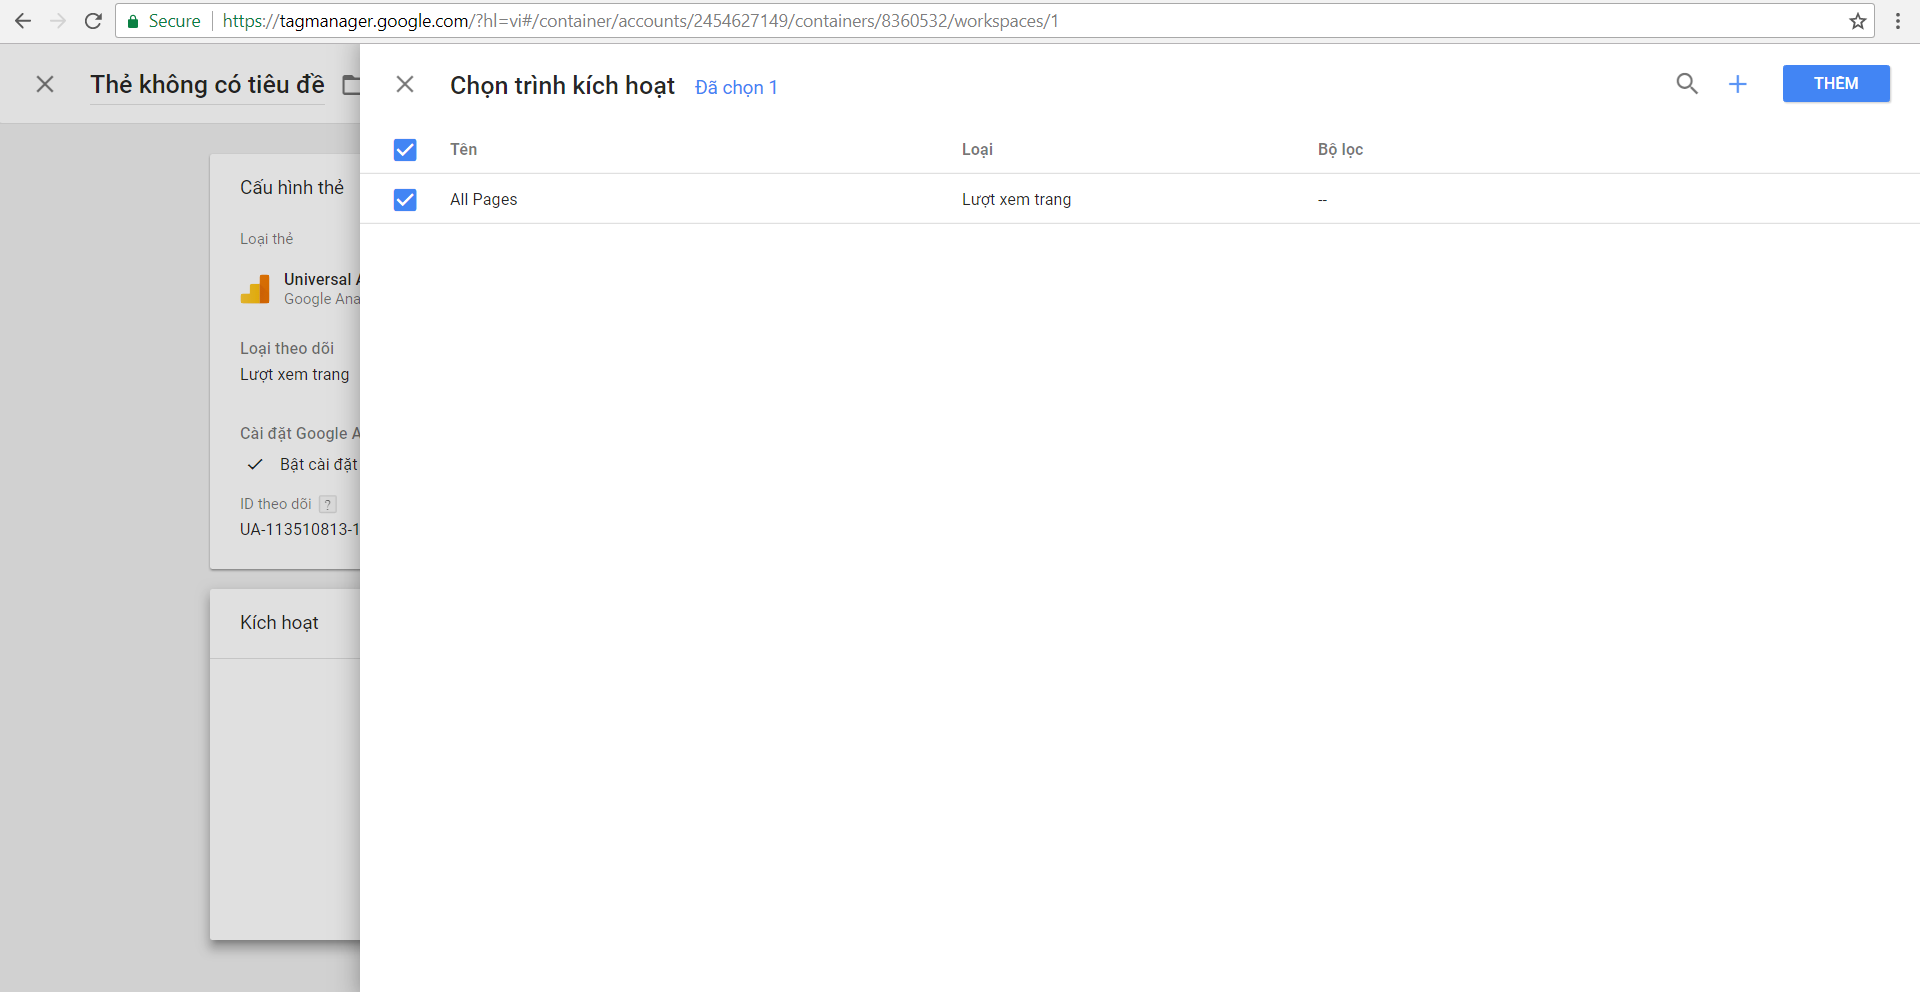1920x992 pixels.
Task: Sort by the Loại column header
Action: [977, 150]
